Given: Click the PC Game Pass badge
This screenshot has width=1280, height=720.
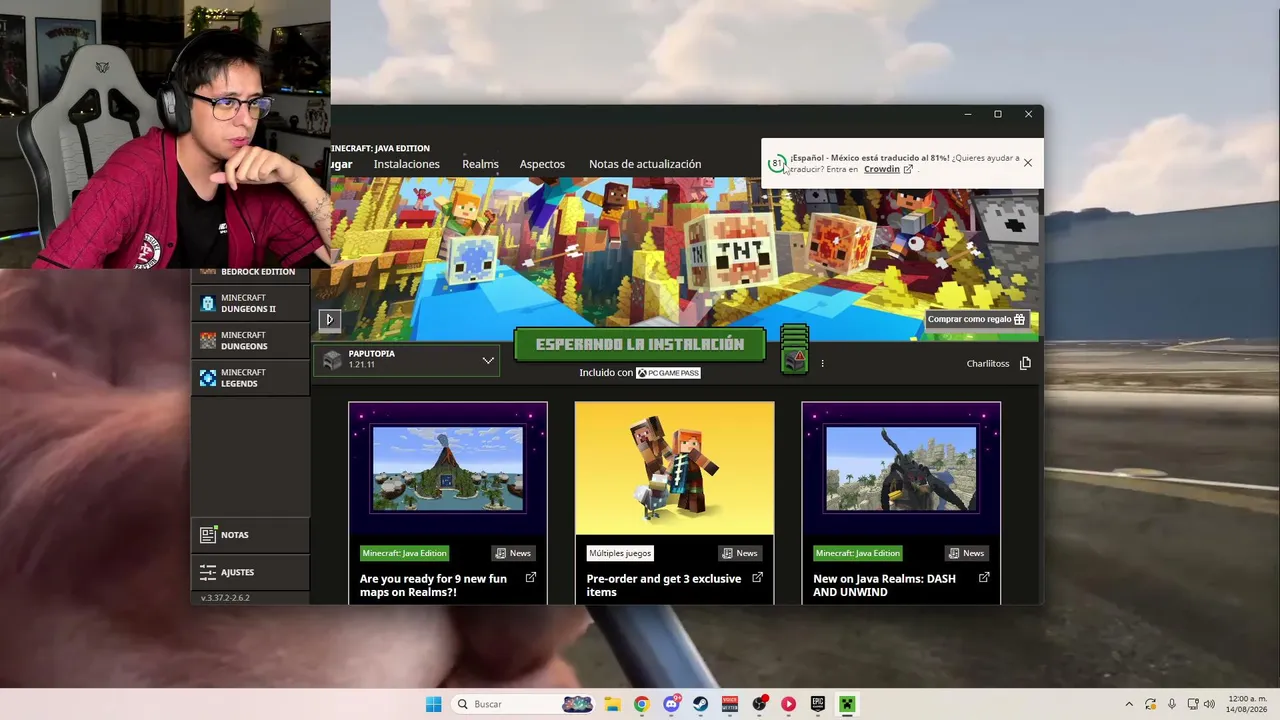Looking at the screenshot, I should click(668, 373).
